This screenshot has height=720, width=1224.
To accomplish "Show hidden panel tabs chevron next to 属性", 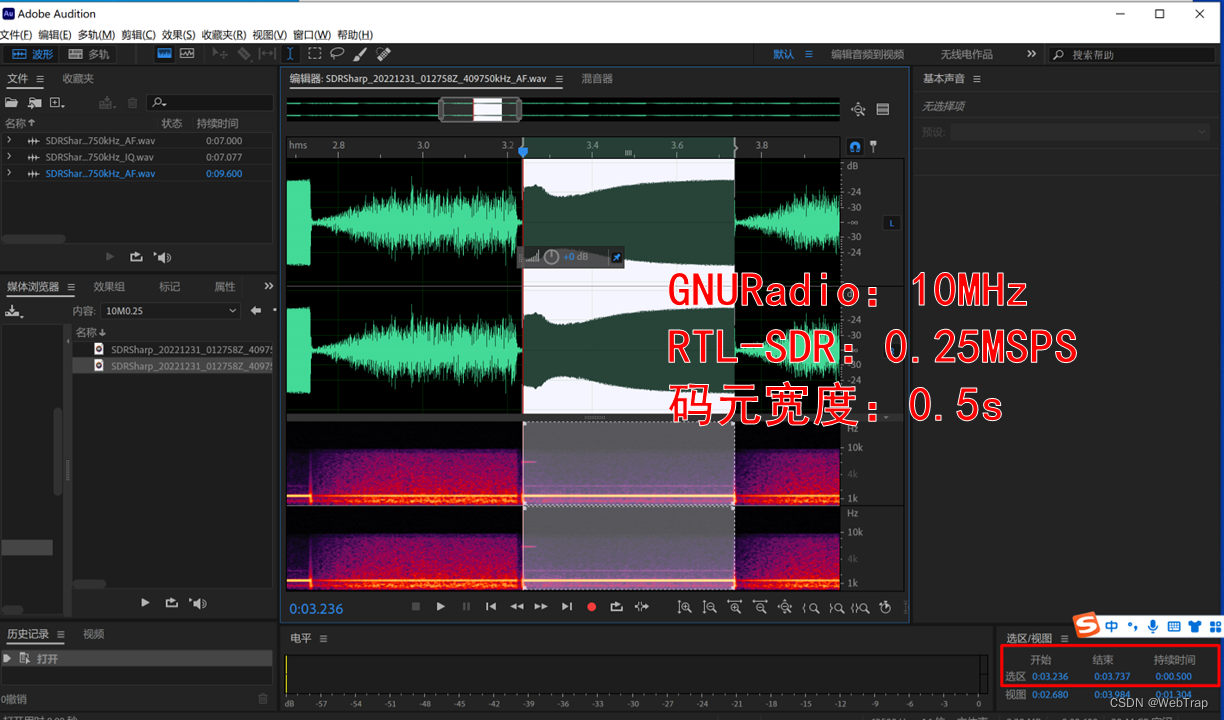I will [268, 287].
